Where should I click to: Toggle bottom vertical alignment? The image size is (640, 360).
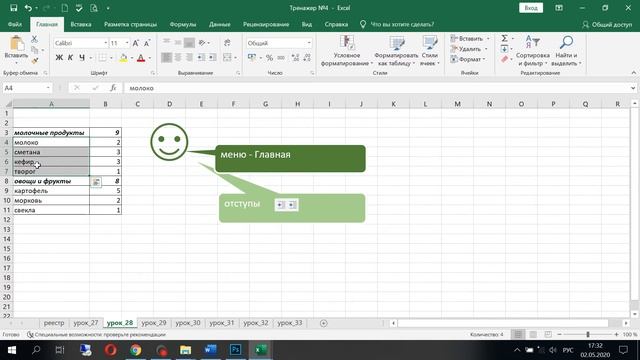189,42
